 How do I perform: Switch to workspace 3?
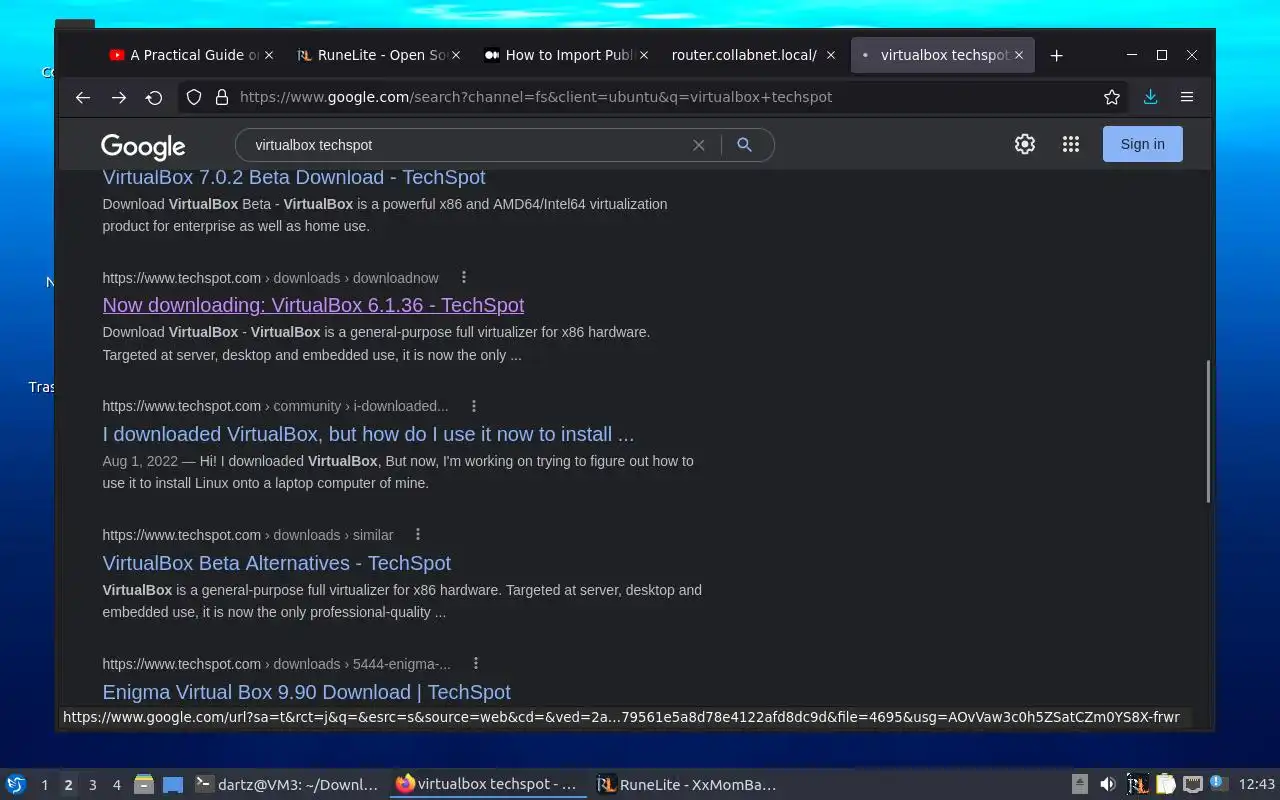(x=93, y=785)
